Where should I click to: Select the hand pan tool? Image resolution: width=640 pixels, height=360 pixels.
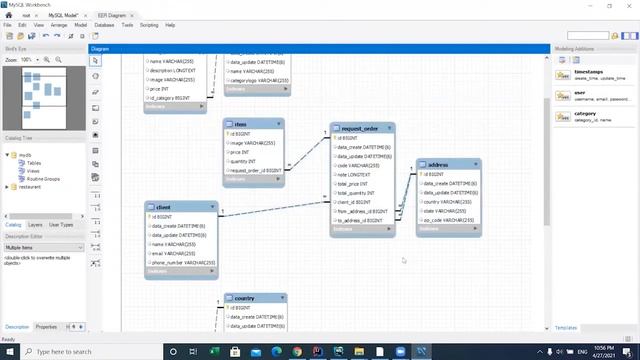point(96,76)
